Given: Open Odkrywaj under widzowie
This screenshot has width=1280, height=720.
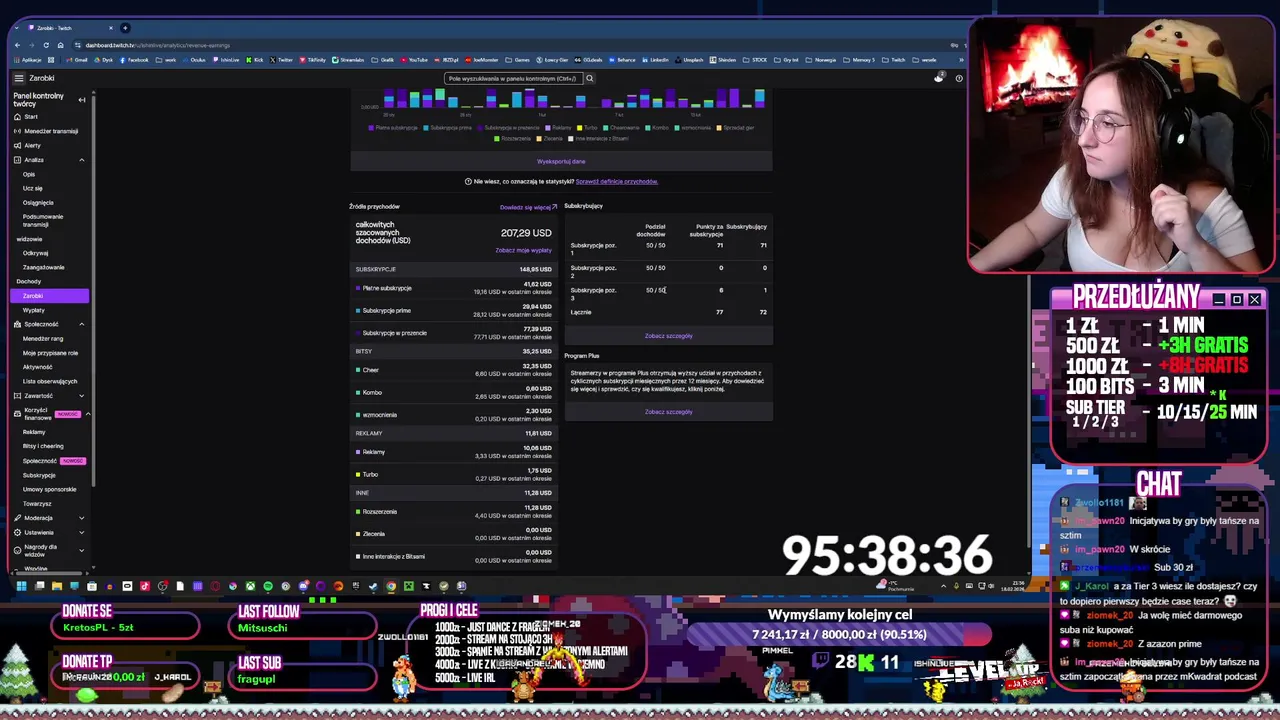Looking at the screenshot, I should click(36, 253).
